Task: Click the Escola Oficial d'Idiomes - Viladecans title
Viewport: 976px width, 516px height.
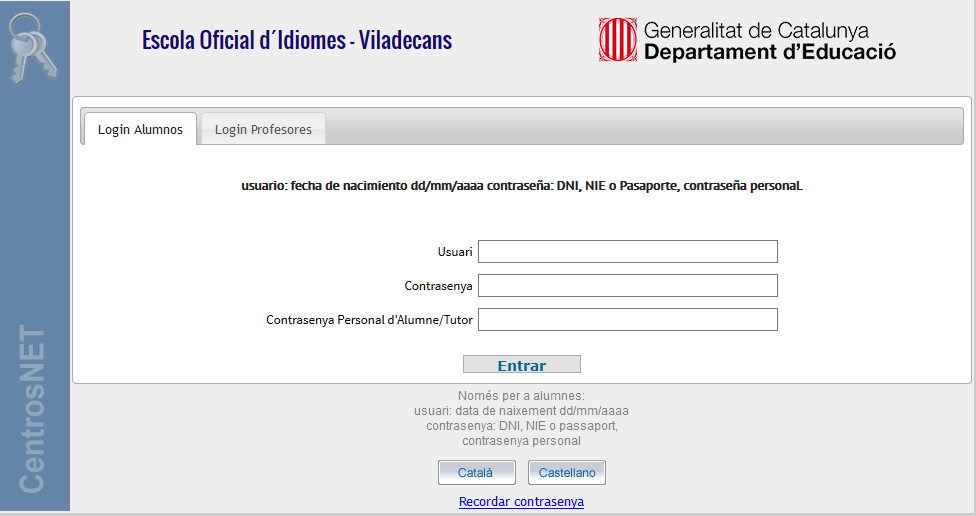Action: (x=297, y=40)
